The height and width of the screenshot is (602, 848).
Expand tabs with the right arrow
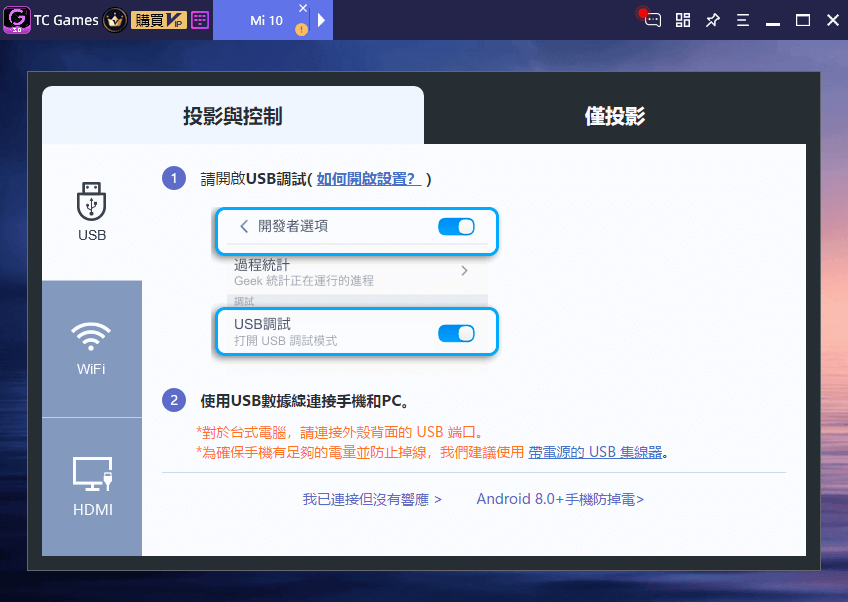pyautogui.click(x=322, y=21)
